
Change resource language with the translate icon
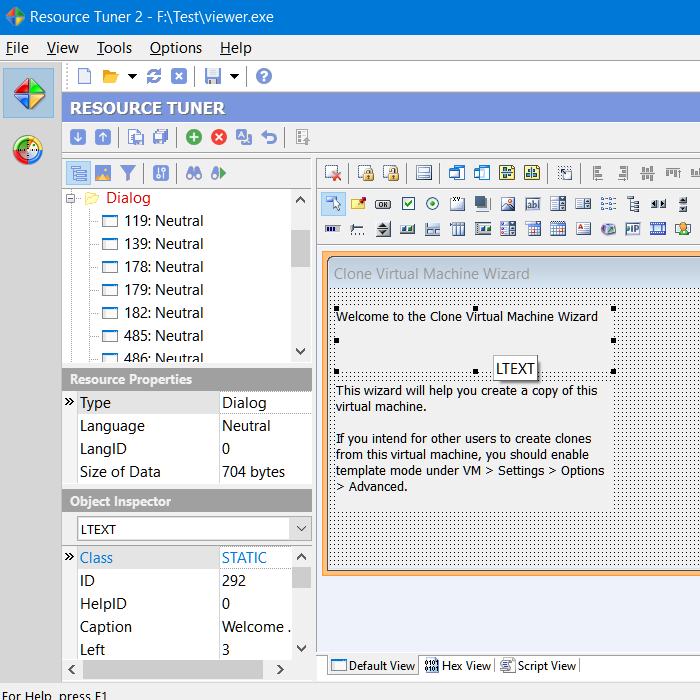244,137
